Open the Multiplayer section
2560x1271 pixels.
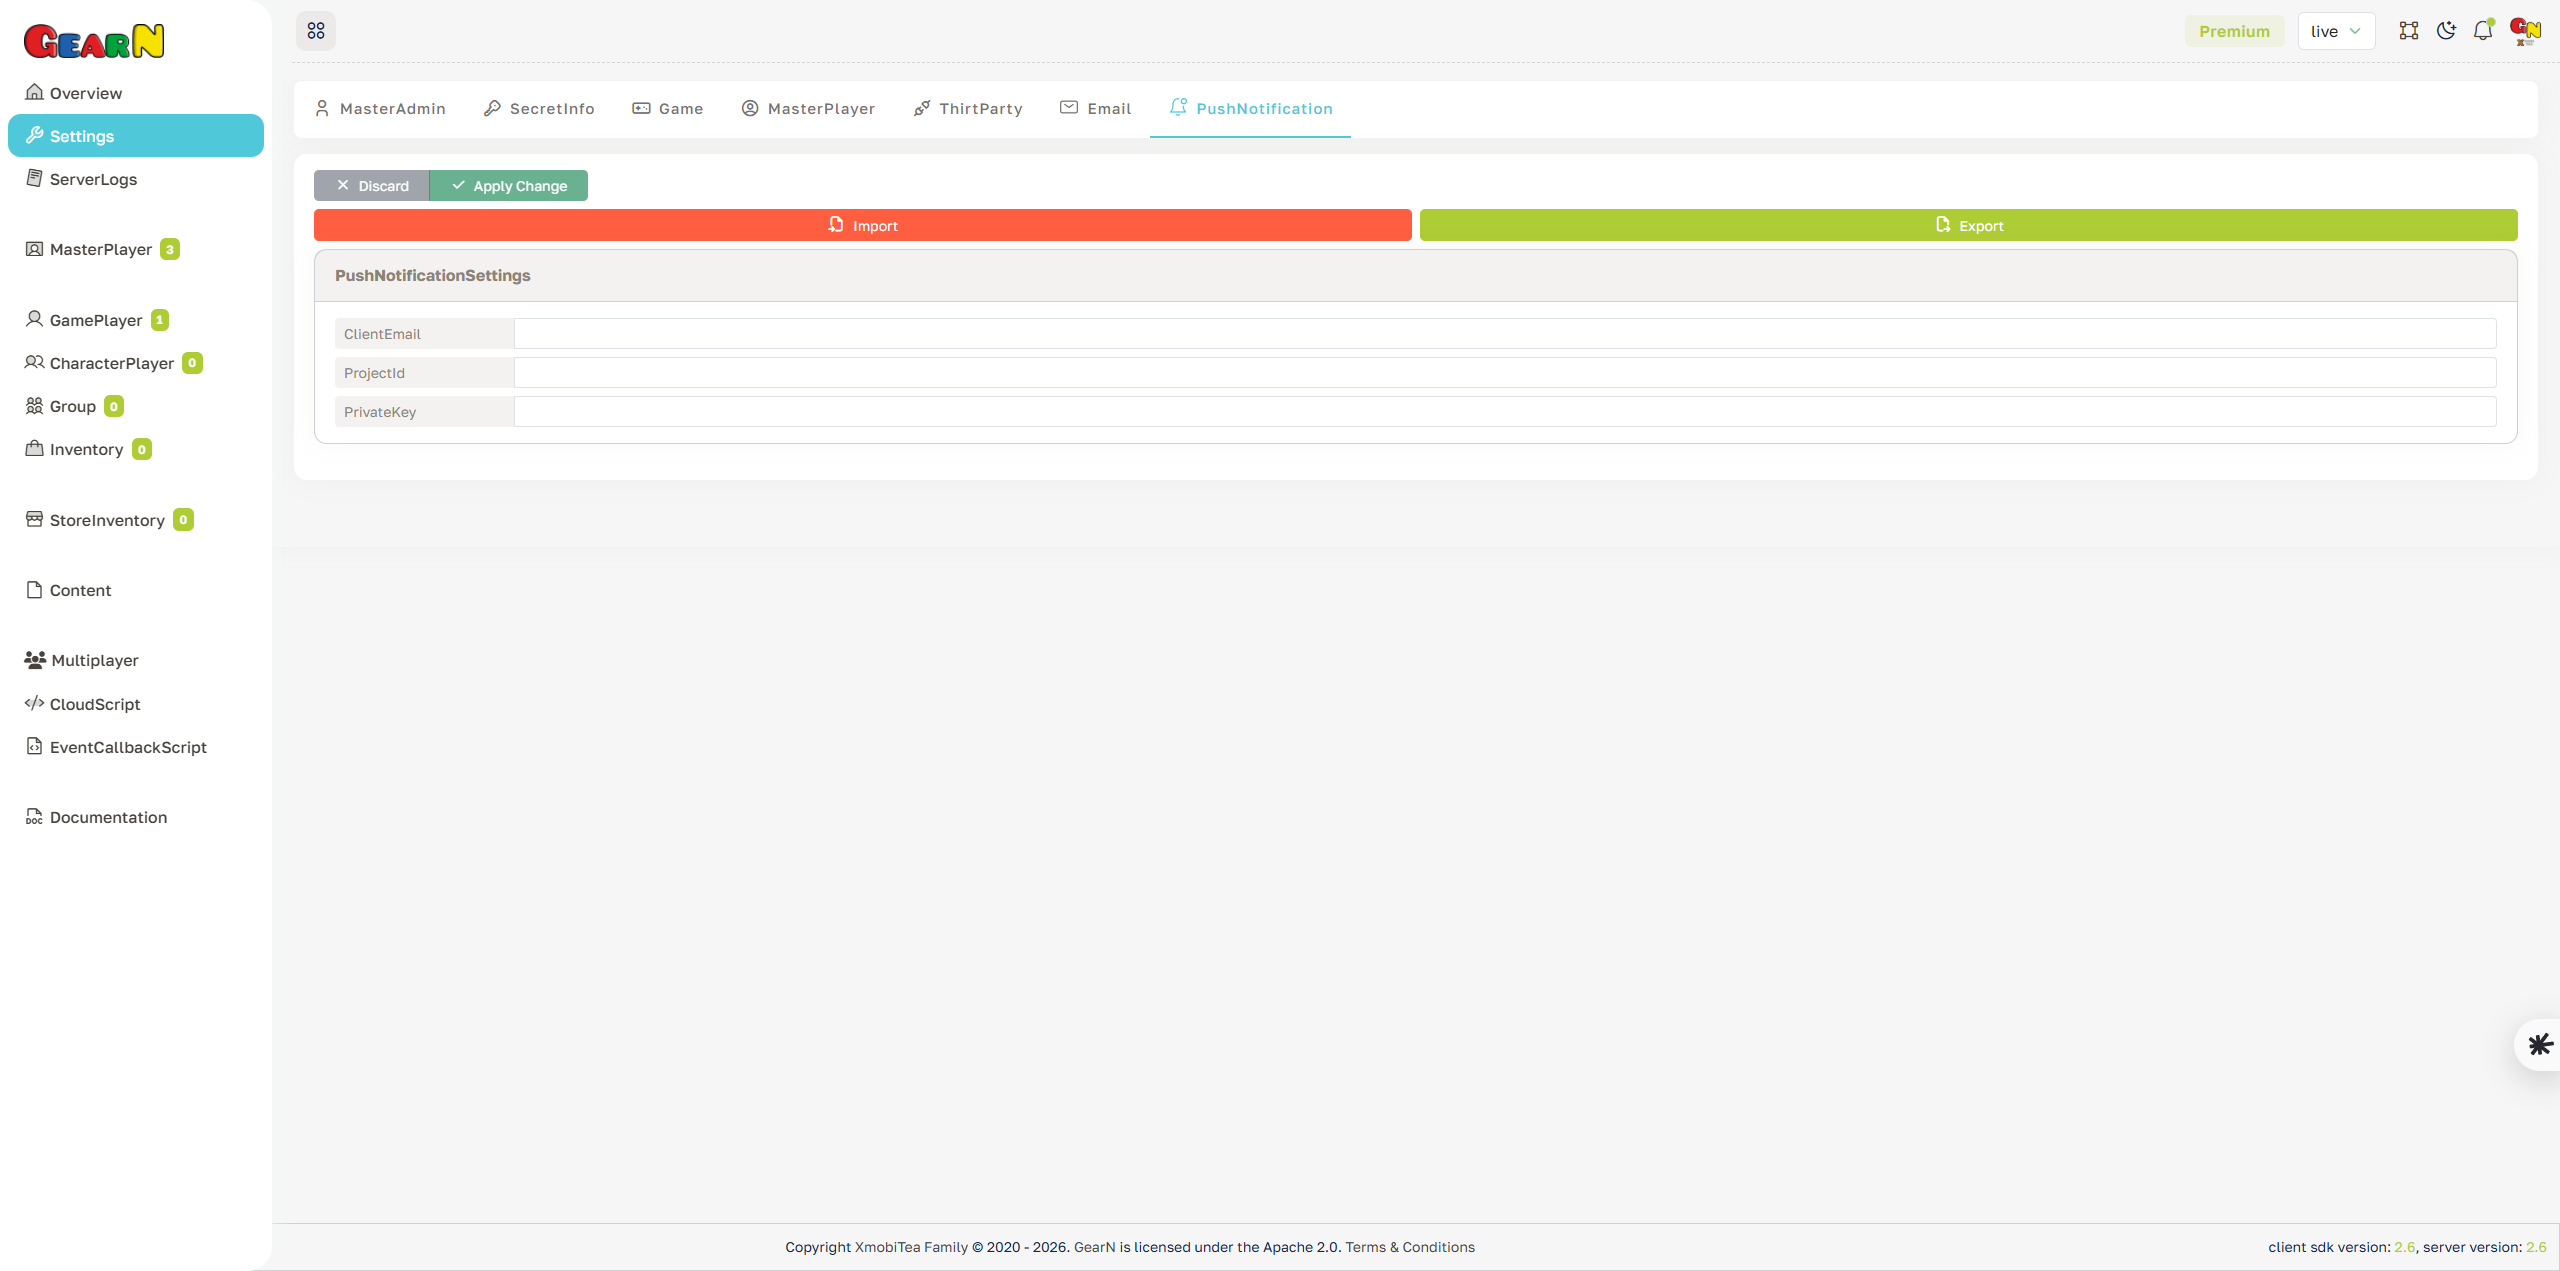[x=95, y=660]
